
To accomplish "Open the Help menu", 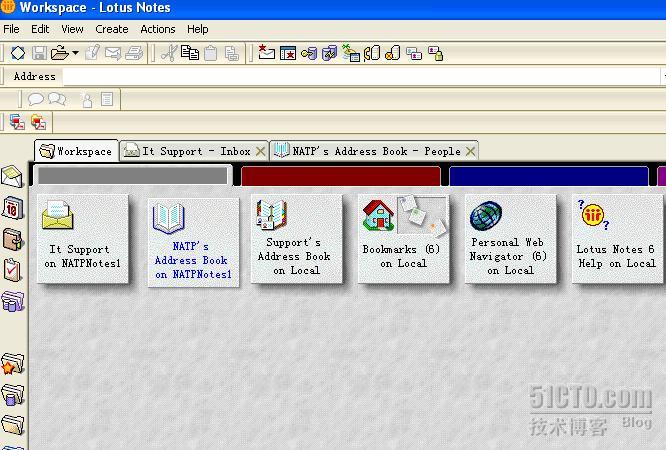I will [198, 29].
